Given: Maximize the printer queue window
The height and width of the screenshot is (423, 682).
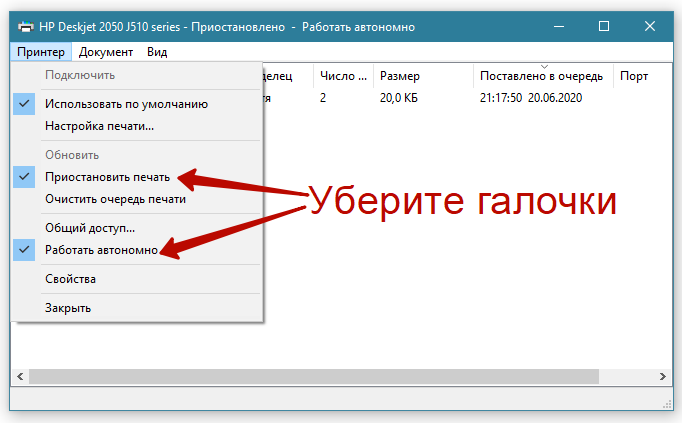Looking at the screenshot, I should pyautogui.click(x=604, y=27).
